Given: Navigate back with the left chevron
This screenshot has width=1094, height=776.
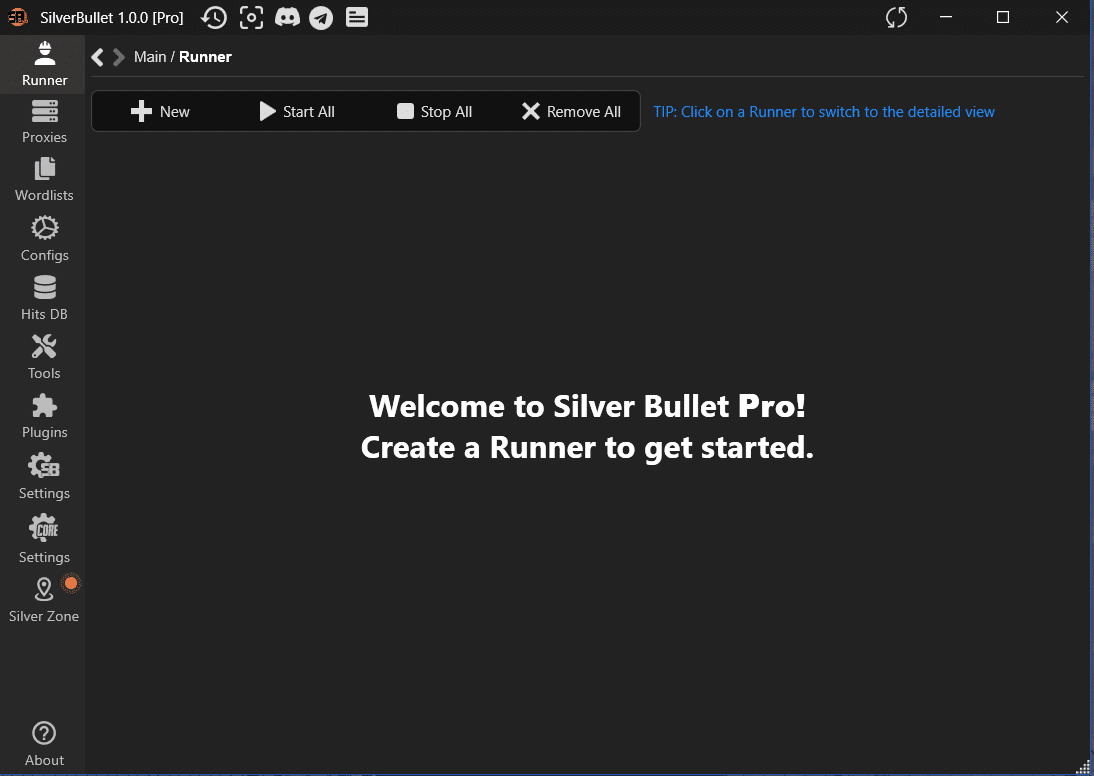Looking at the screenshot, I should pyautogui.click(x=96, y=57).
